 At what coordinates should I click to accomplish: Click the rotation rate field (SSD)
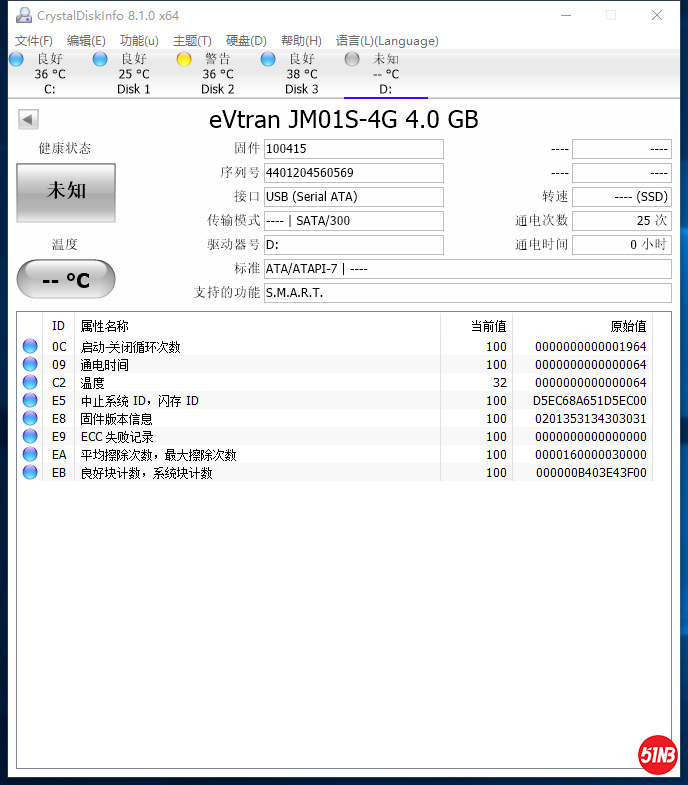(622, 197)
